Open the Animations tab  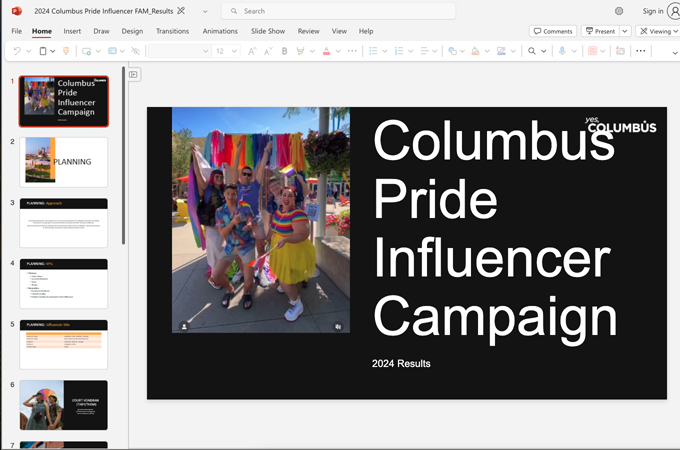pos(220,31)
